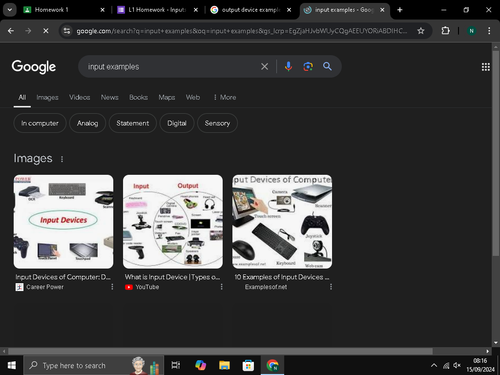The height and width of the screenshot is (375, 500).
Task: Apply the In computer filter chip
Action: (x=40, y=123)
